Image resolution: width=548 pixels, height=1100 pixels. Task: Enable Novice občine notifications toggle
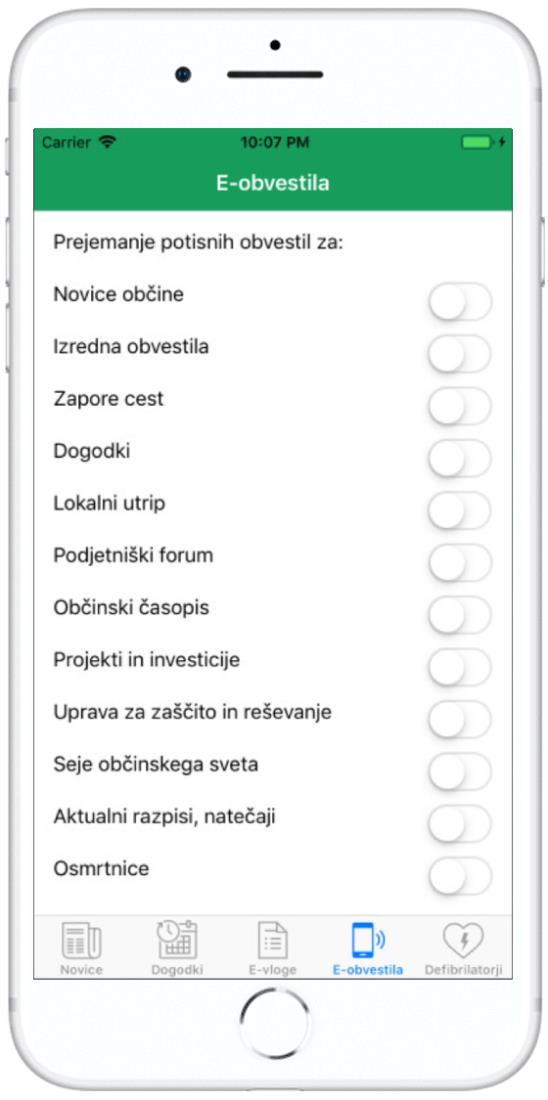point(460,302)
